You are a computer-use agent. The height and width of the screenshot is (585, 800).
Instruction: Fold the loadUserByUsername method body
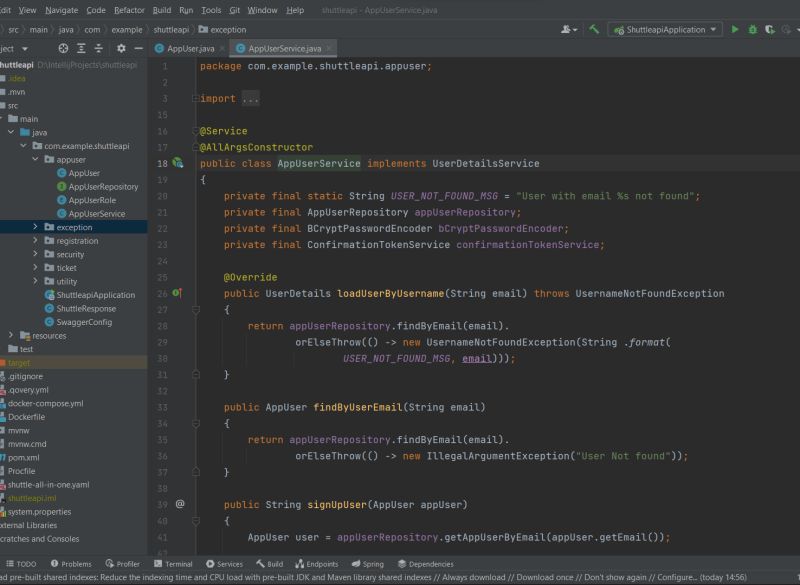coord(196,310)
